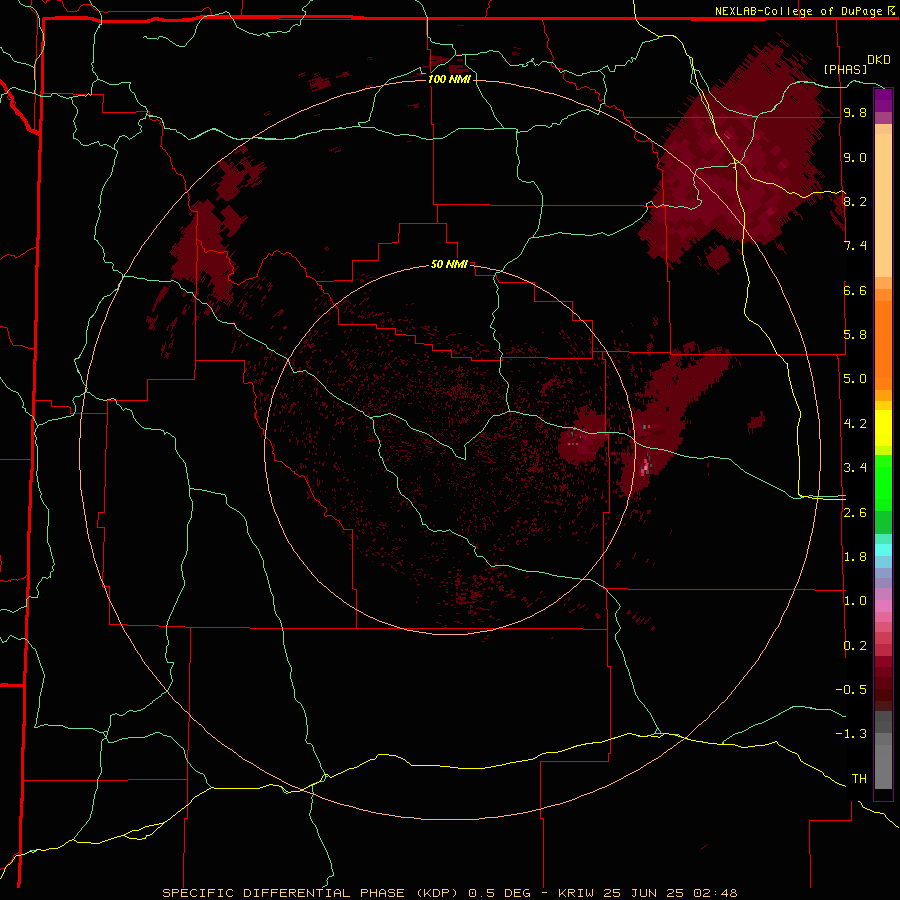Select the yellow segment of the color bar

pos(883,428)
